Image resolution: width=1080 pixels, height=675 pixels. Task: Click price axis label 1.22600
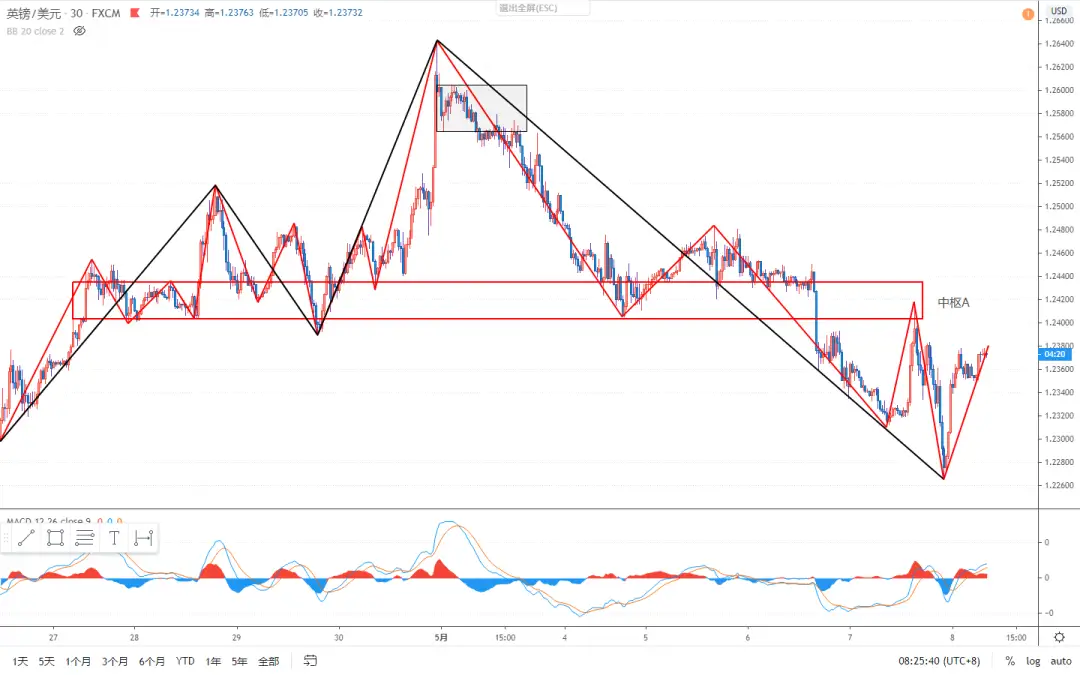1059,485
